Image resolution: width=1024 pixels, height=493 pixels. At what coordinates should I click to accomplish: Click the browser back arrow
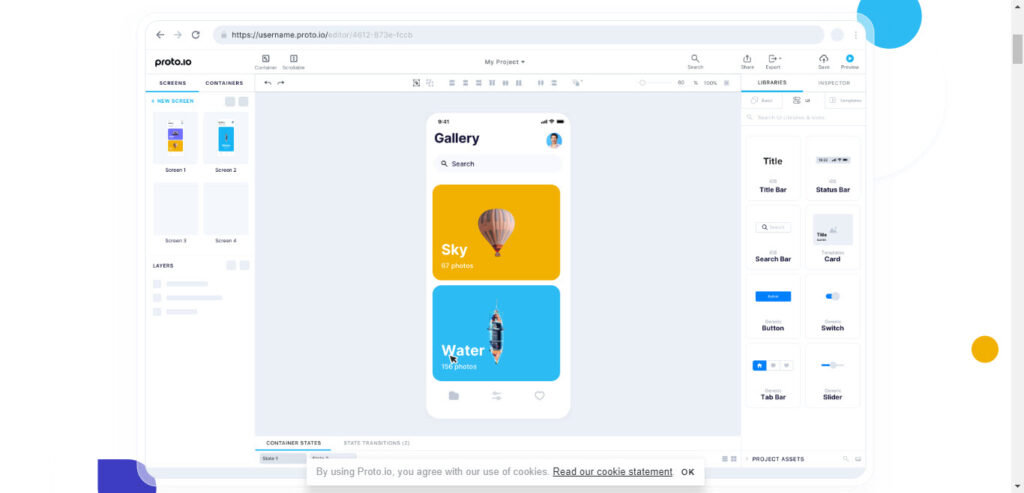160,35
